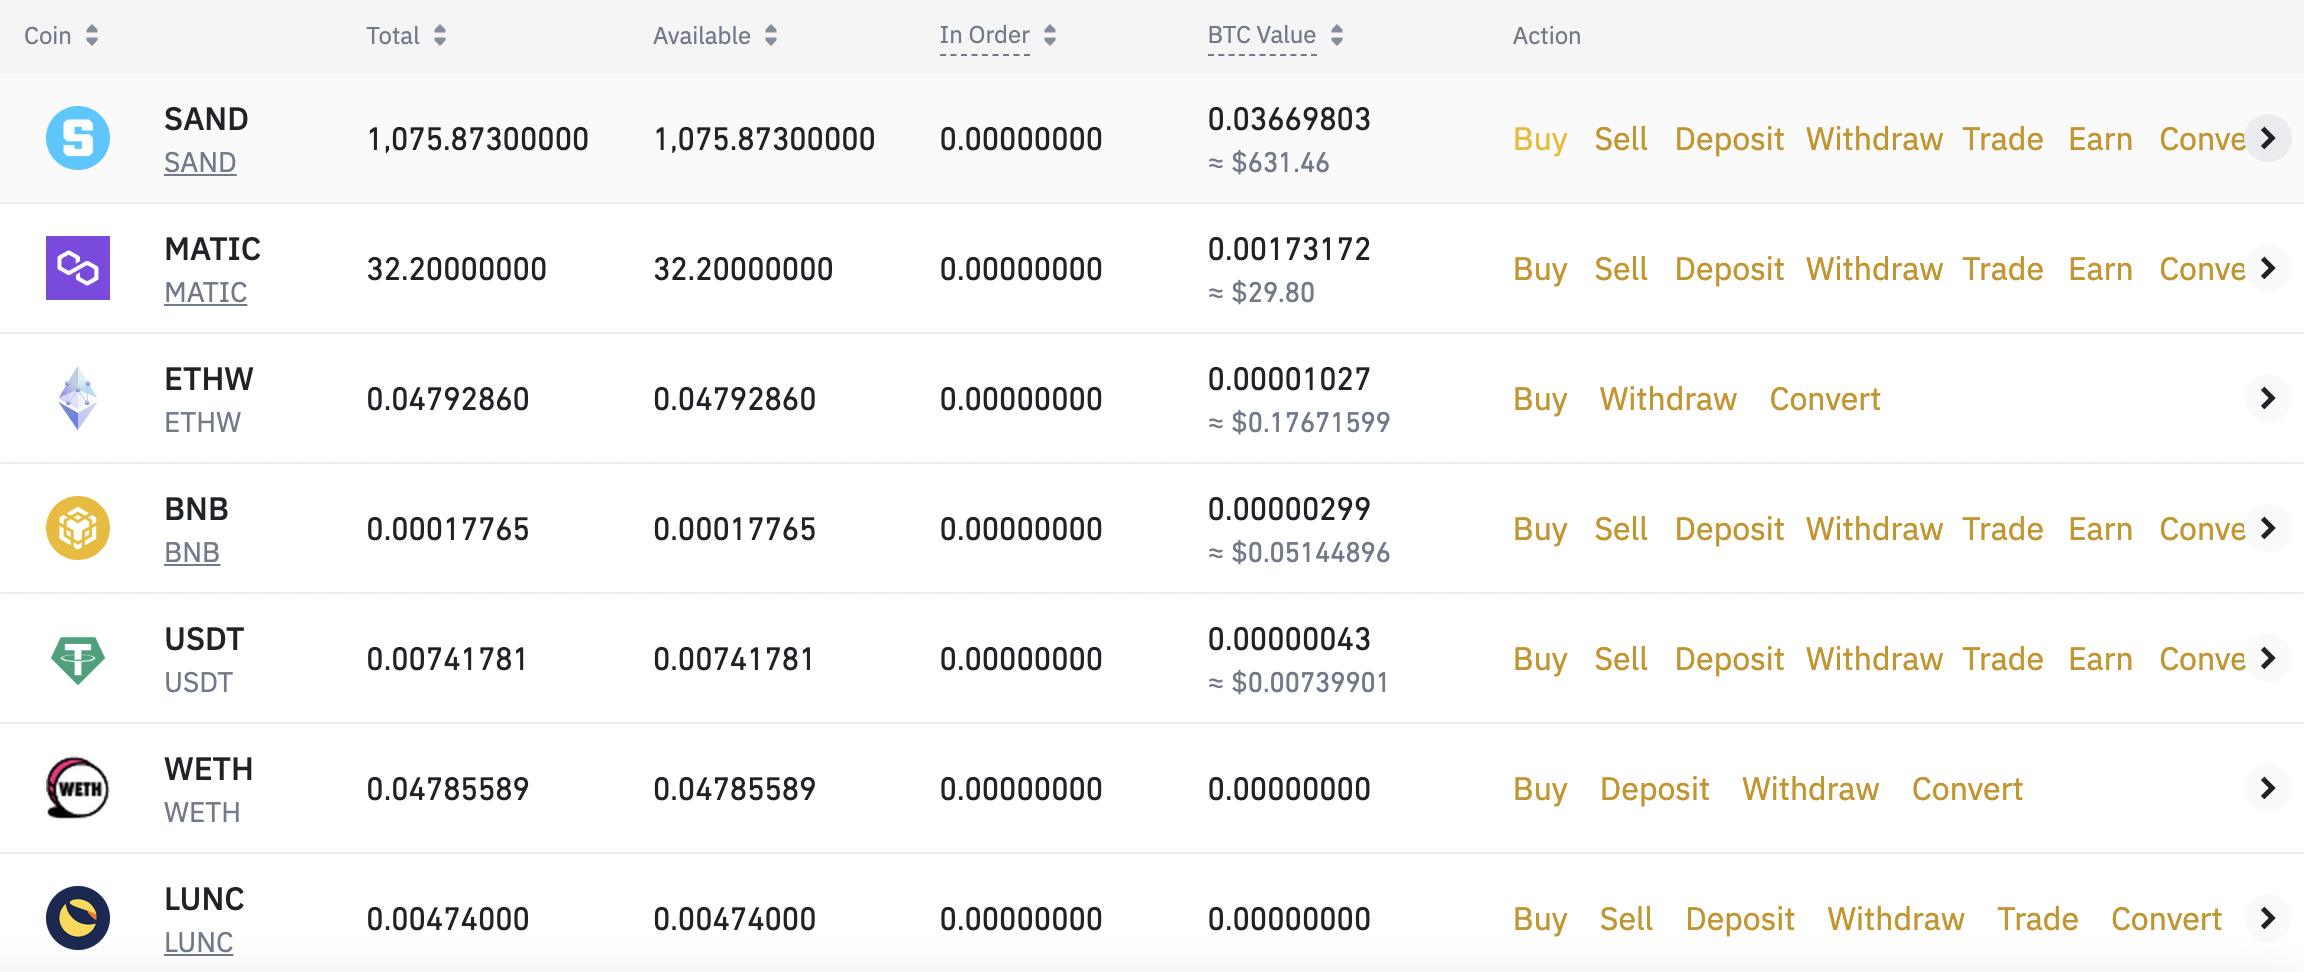Convert SAND from its row
The height and width of the screenshot is (972, 2304).
[2202, 139]
